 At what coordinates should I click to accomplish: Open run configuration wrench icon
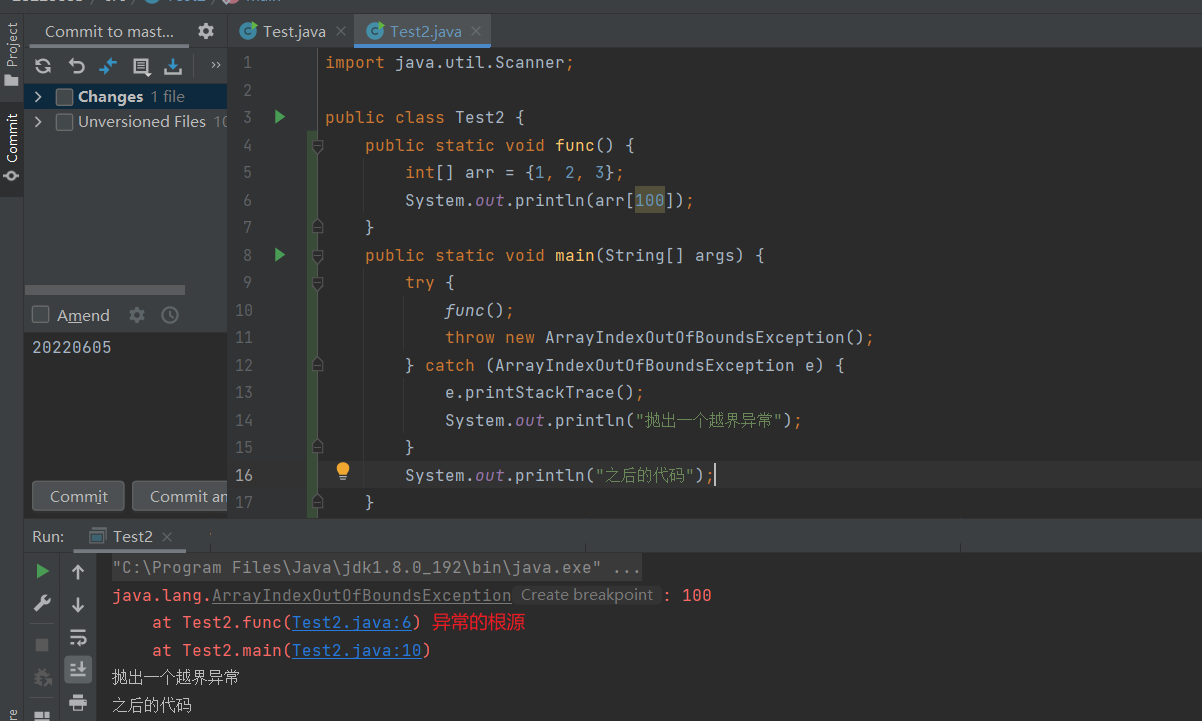pyautogui.click(x=42, y=603)
